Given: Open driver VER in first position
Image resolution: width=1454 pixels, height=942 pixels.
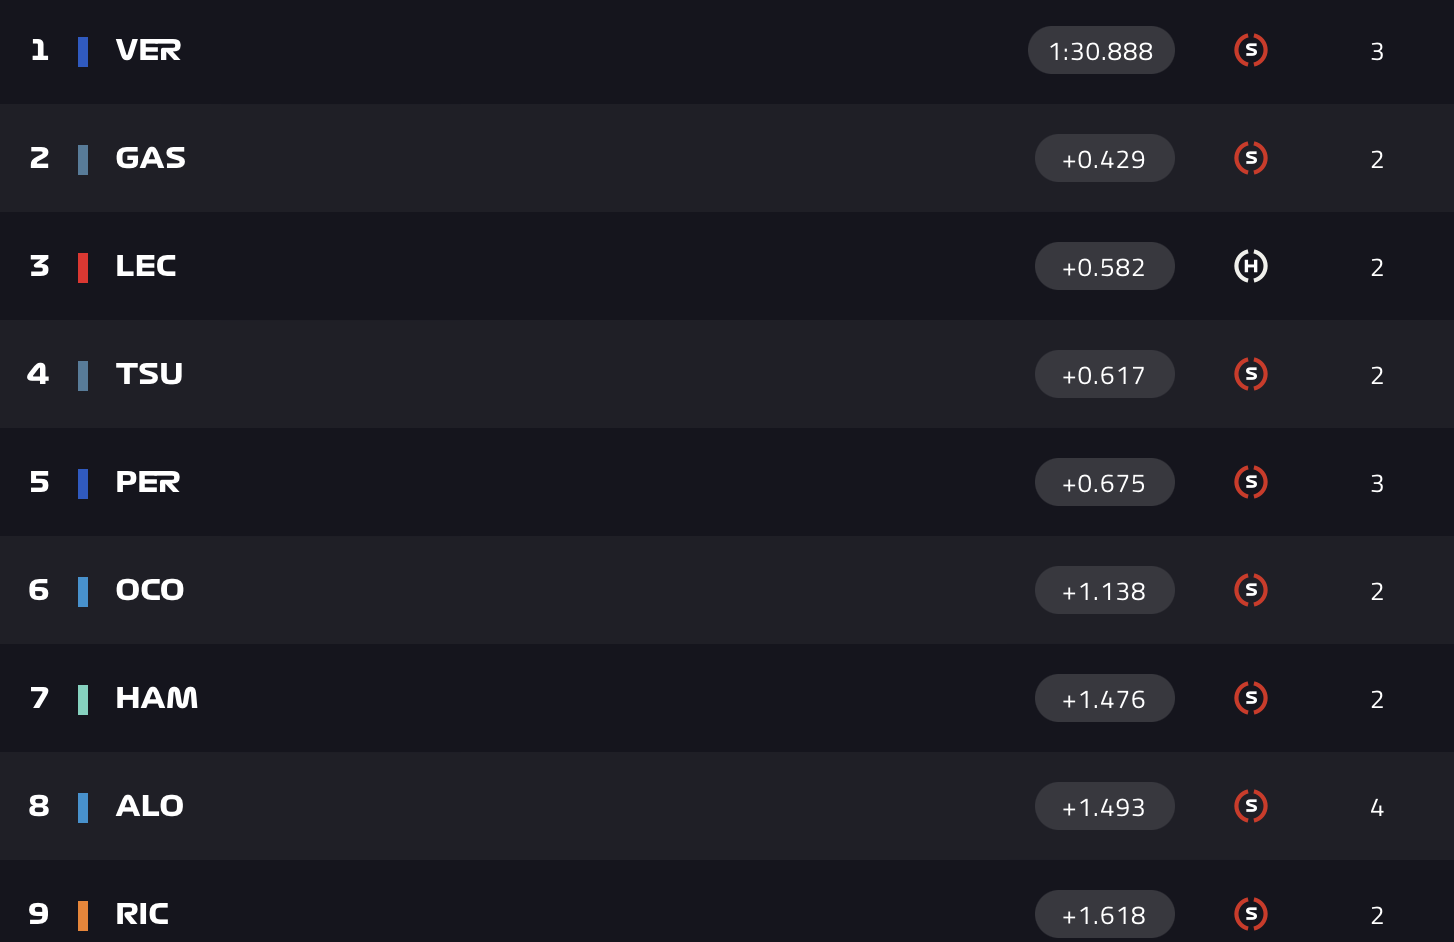Looking at the screenshot, I should pos(148,50).
